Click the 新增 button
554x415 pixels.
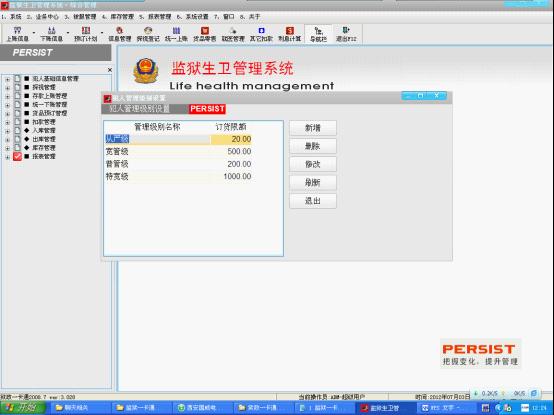coord(313,128)
